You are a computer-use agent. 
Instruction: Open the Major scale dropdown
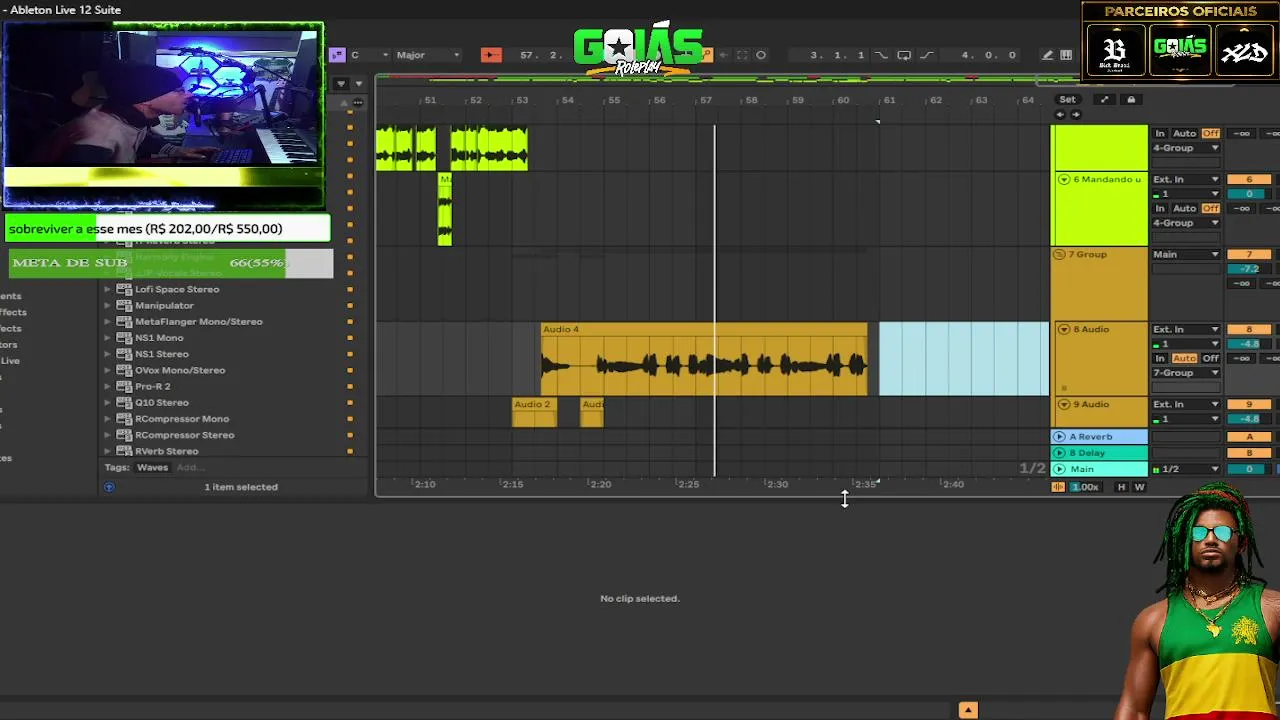tap(427, 55)
